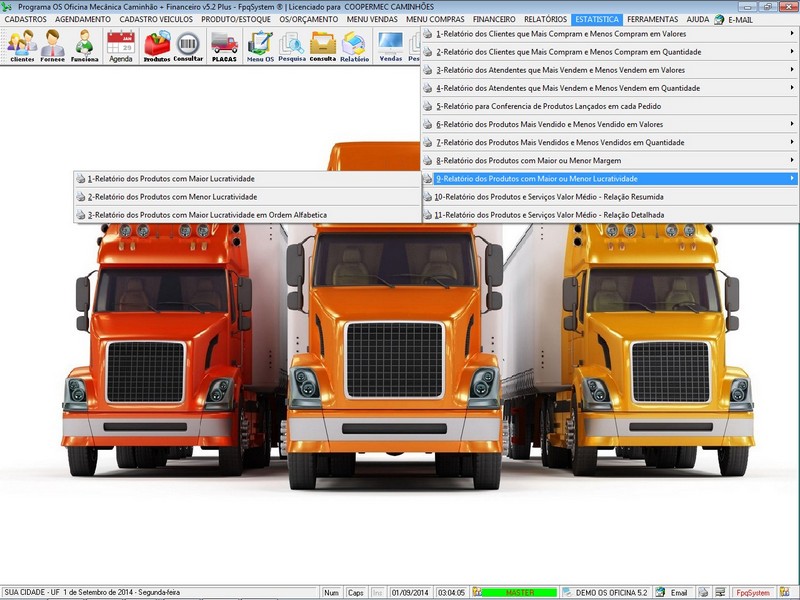Open the Fornece suppliers icon
Screen dimensions: 800x600
pos(53,45)
